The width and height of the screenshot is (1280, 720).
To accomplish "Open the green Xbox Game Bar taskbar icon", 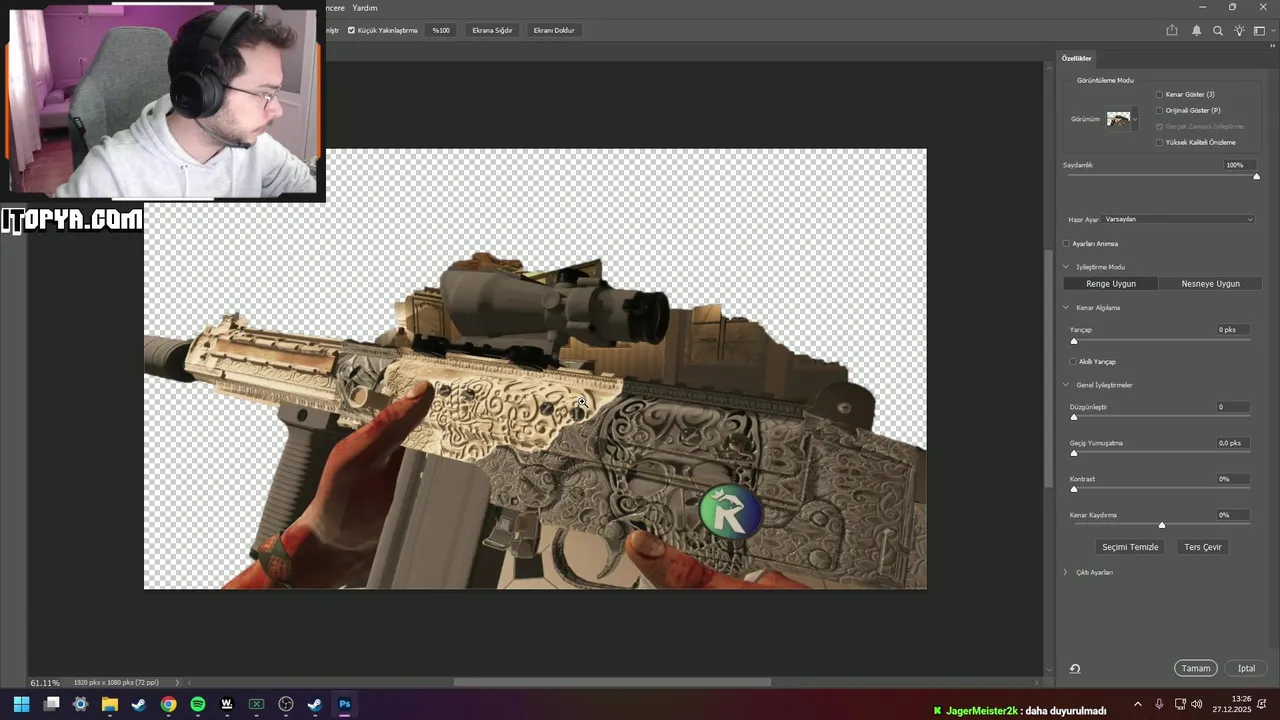I will [x=257, y=704].
